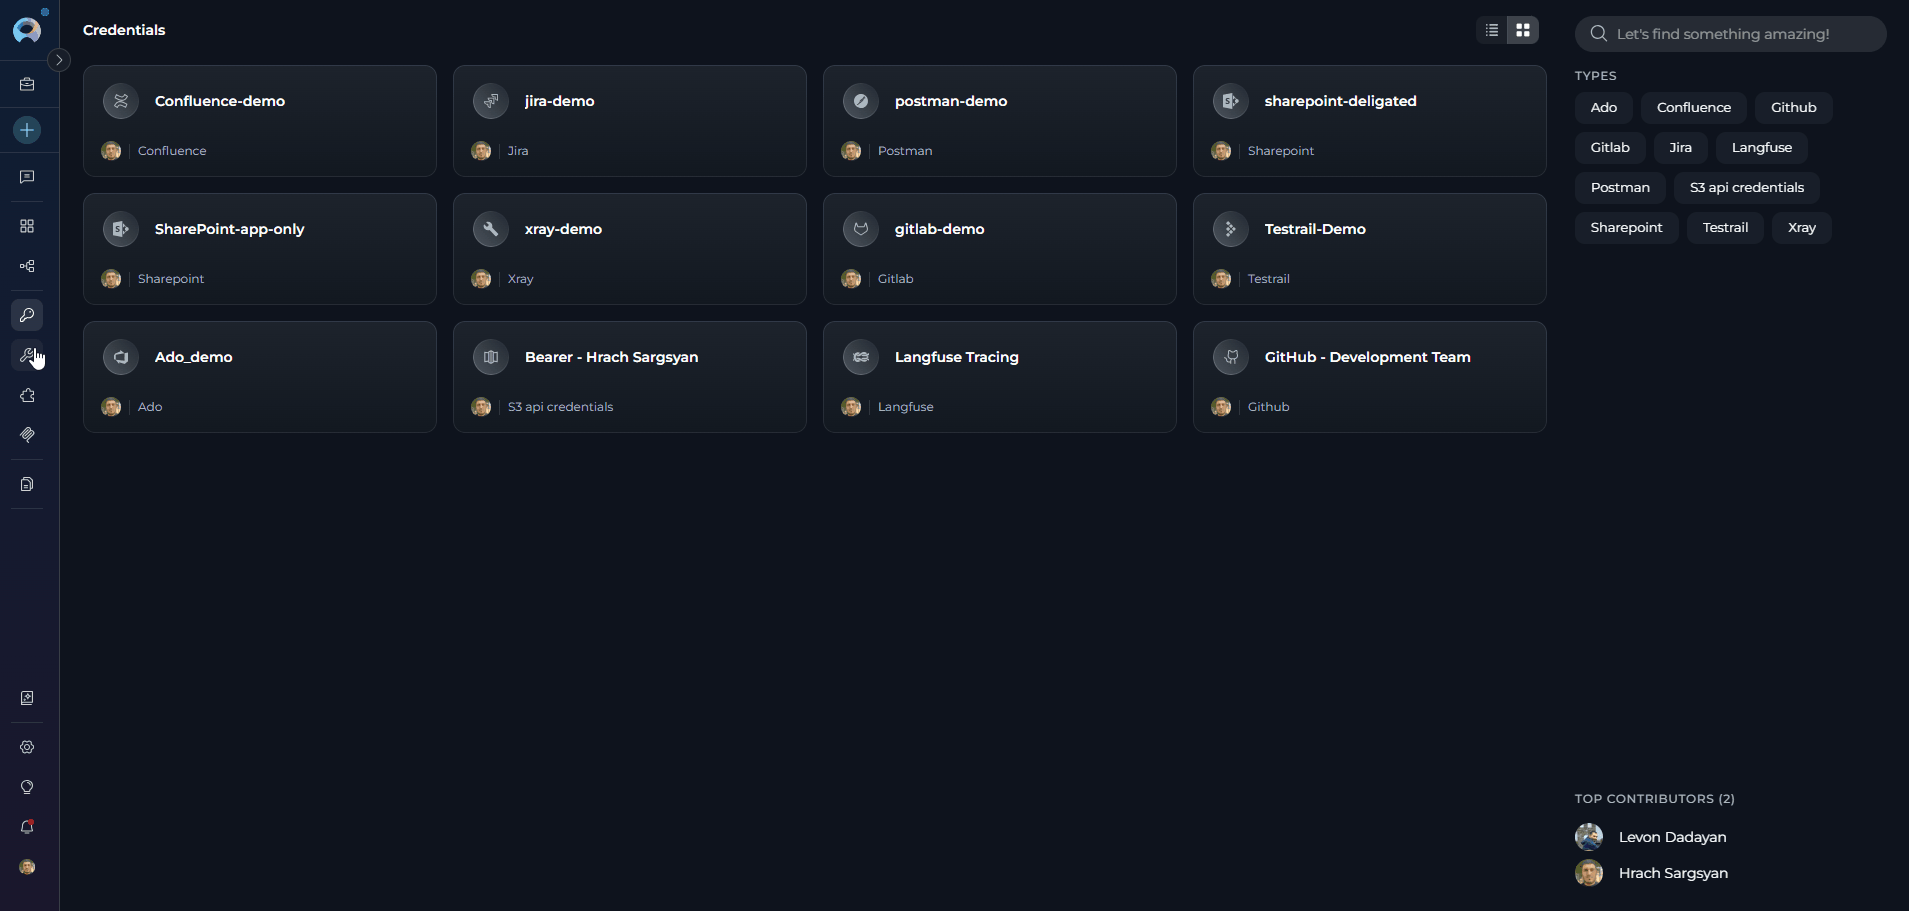This screenshot has height=911, width=1909.
Task: Filter by the Langfuse type tag
Action: 1761,147
